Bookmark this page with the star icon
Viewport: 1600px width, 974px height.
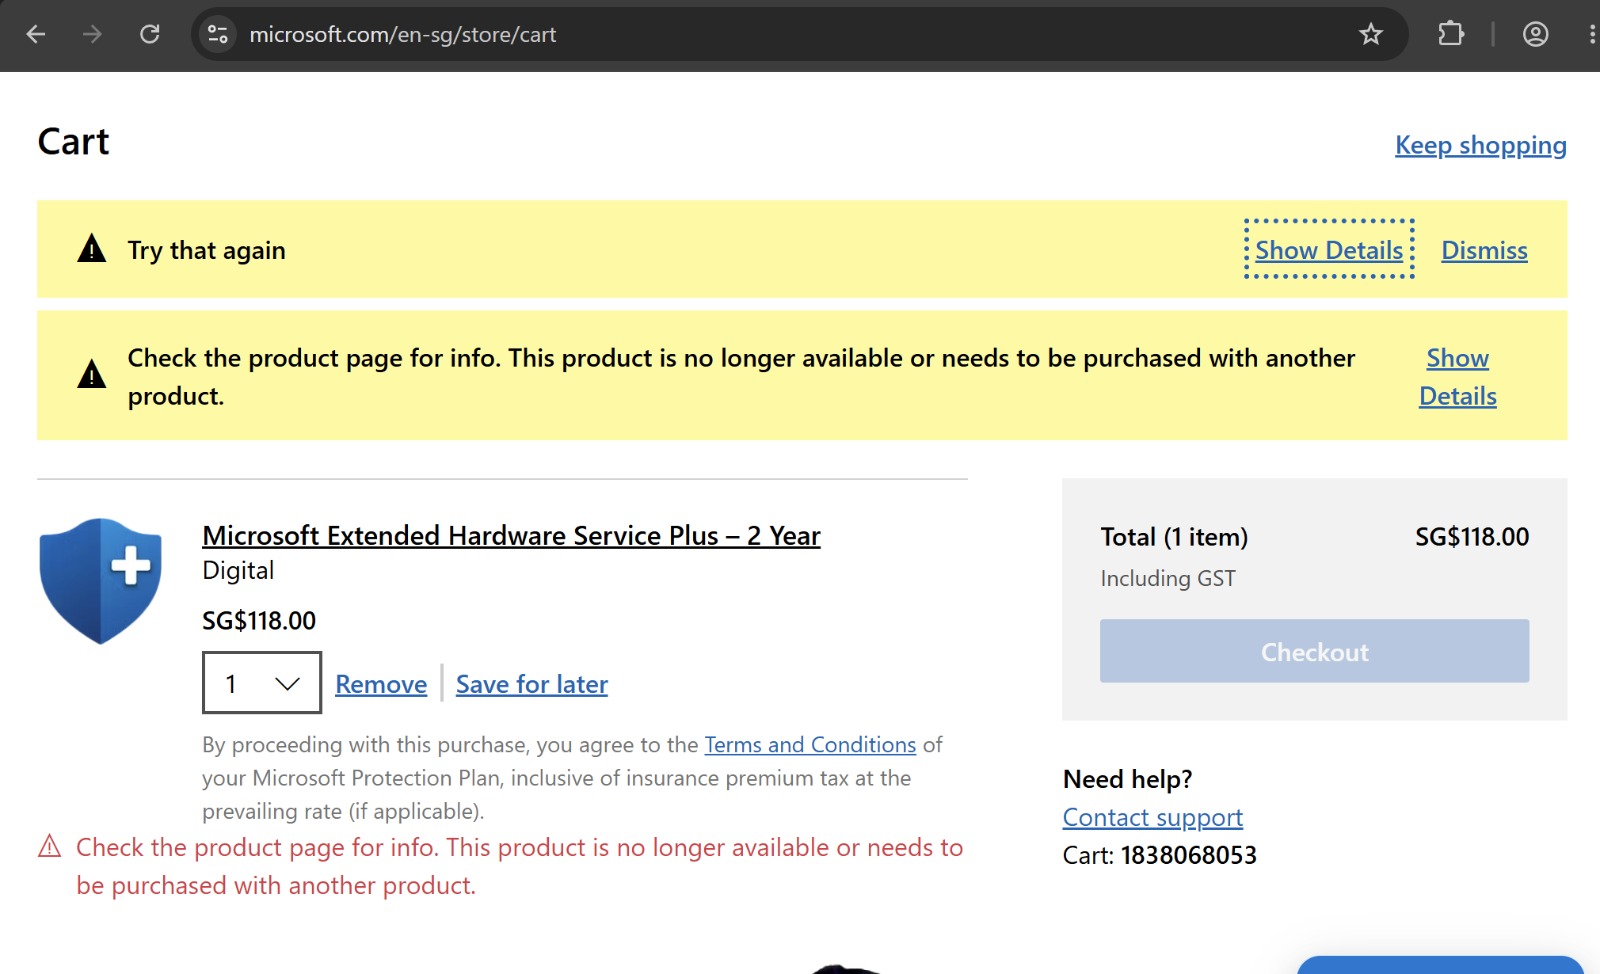pos(1371,34)
